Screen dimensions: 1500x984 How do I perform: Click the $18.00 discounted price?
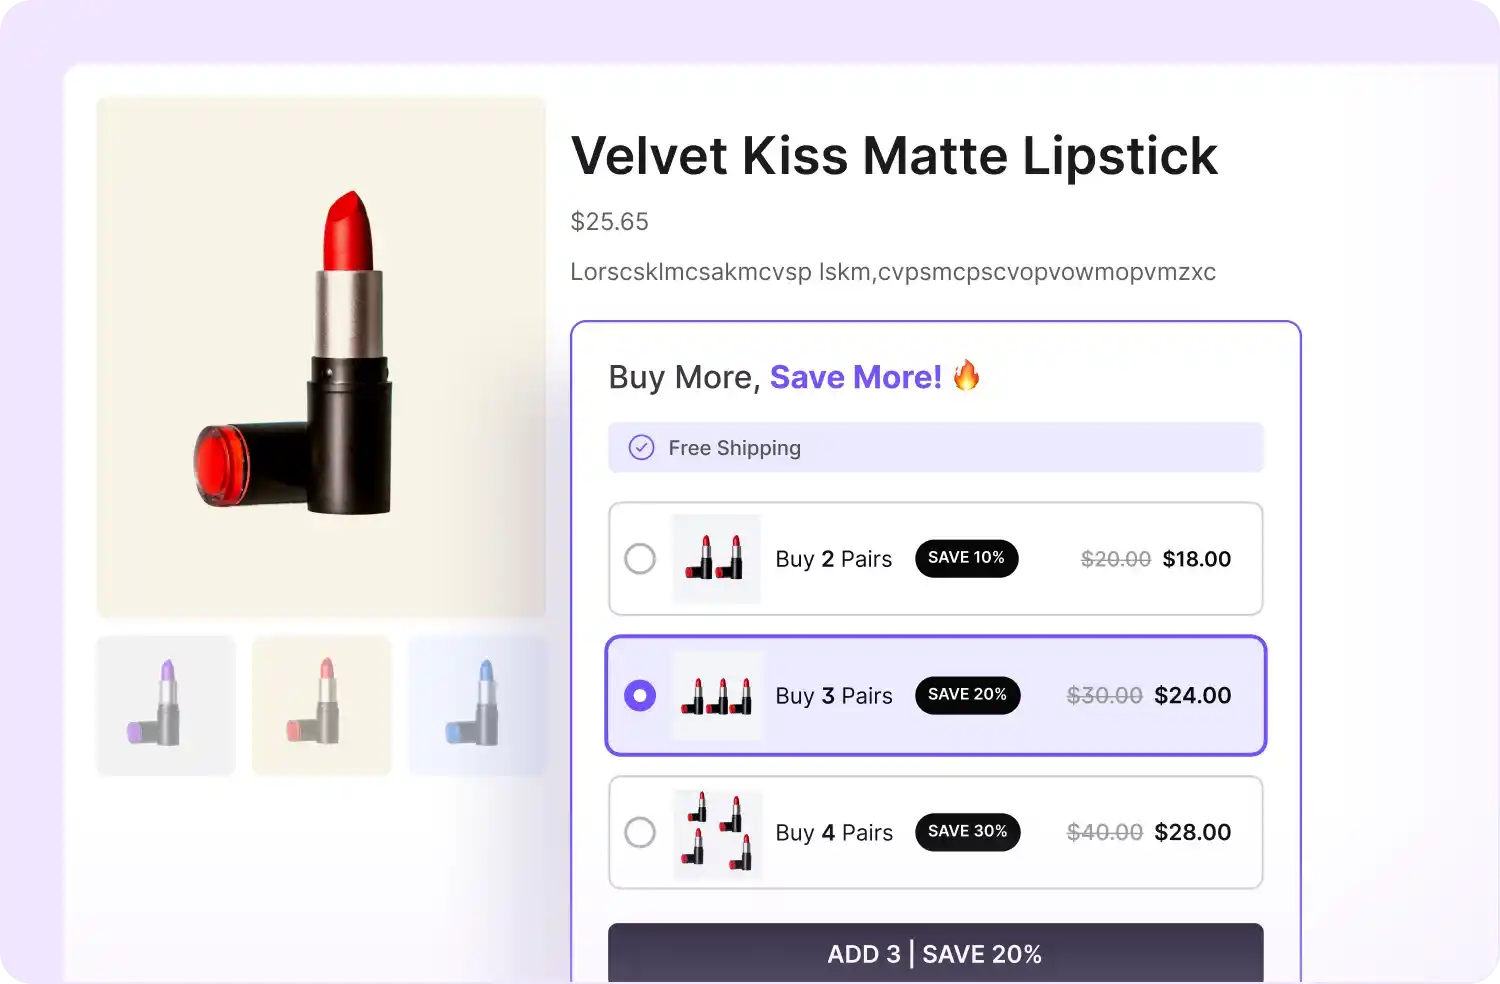coord(1196,559)
